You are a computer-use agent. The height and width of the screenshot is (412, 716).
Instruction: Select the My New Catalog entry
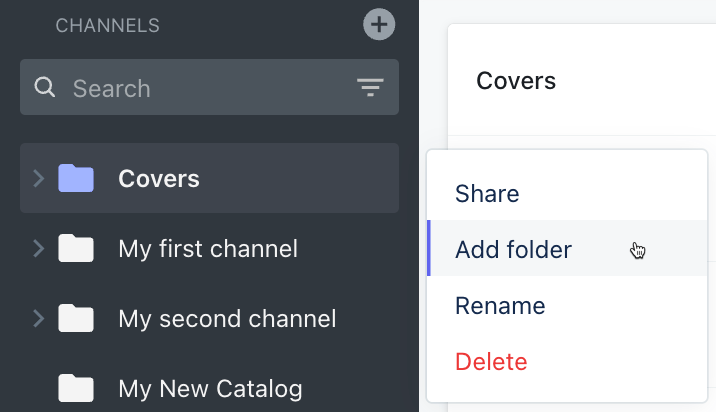pos(210,388)
